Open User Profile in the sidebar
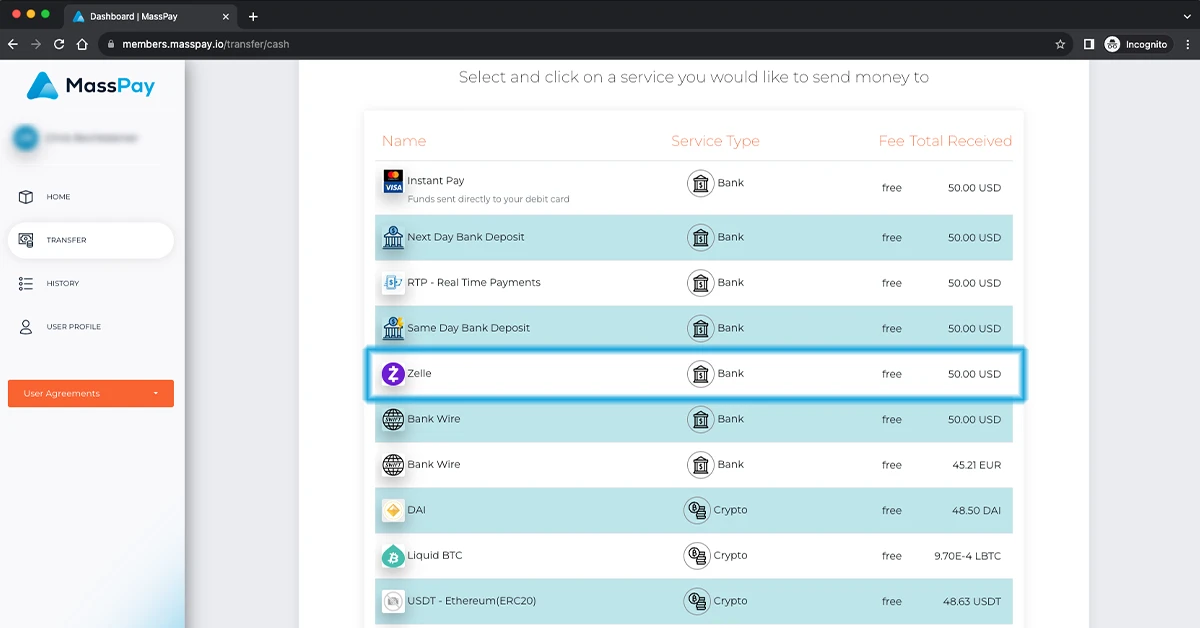Screen dimensions: 1200x628 point(73,327)
